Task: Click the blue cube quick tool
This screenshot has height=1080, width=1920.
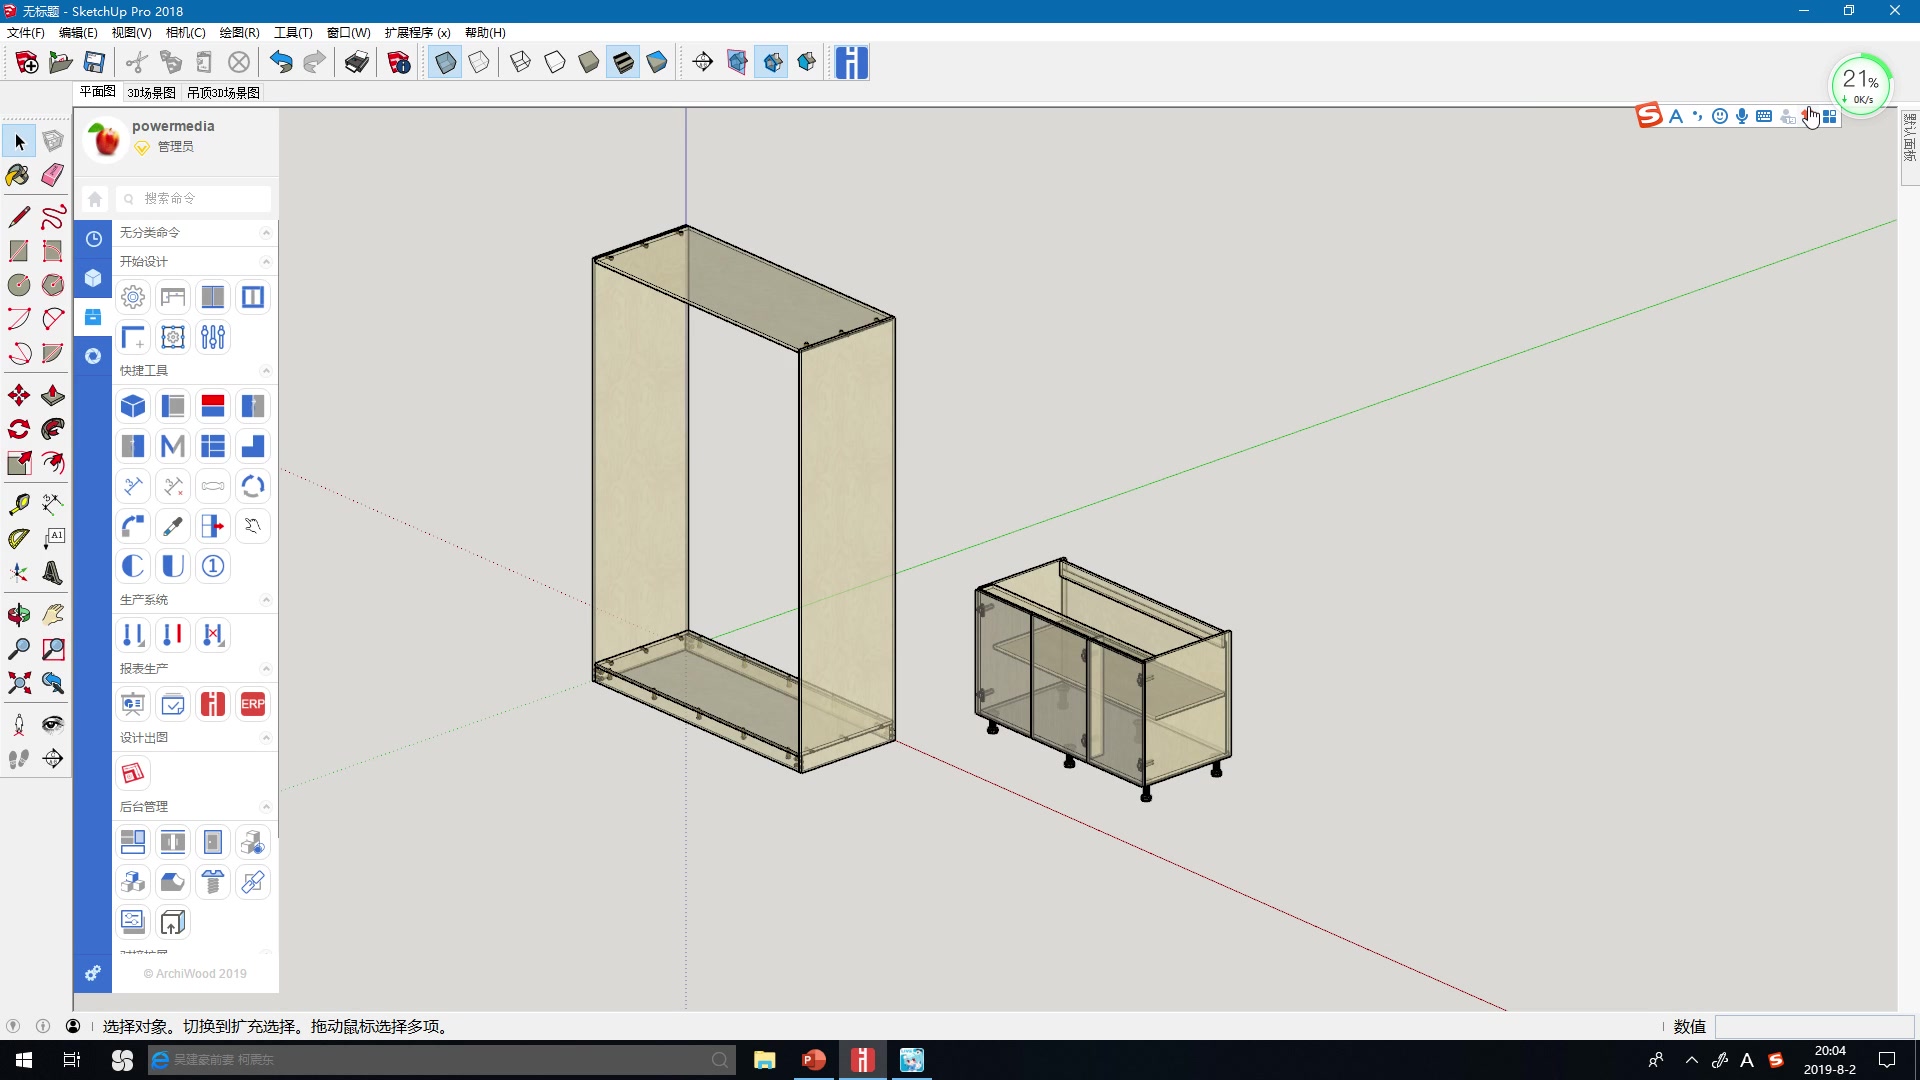Action: click(x=133, y=406)
